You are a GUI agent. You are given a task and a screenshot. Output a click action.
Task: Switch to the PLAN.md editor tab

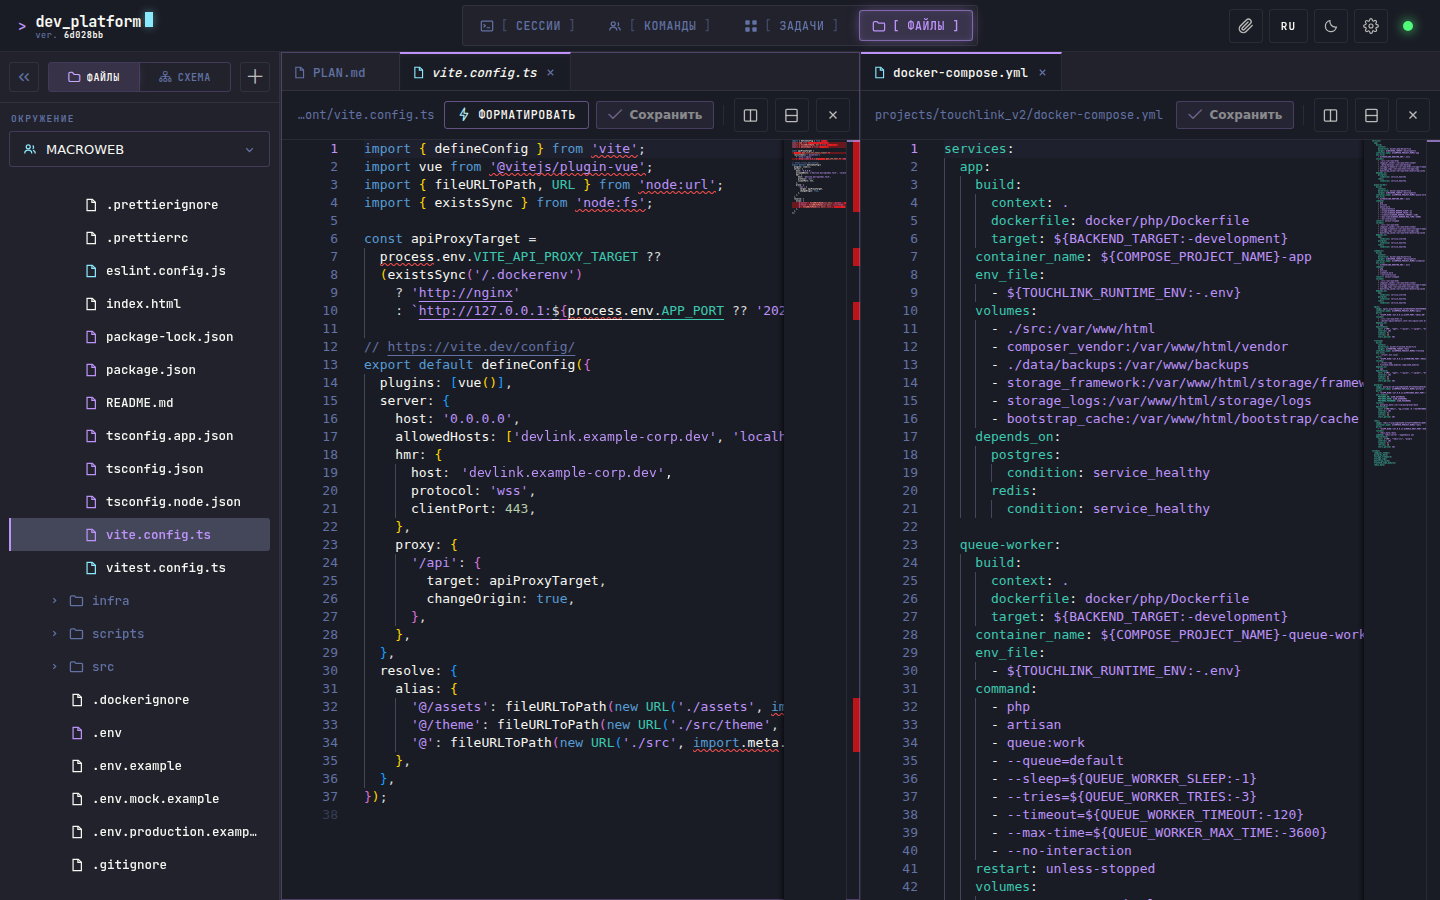click(339, 73)
